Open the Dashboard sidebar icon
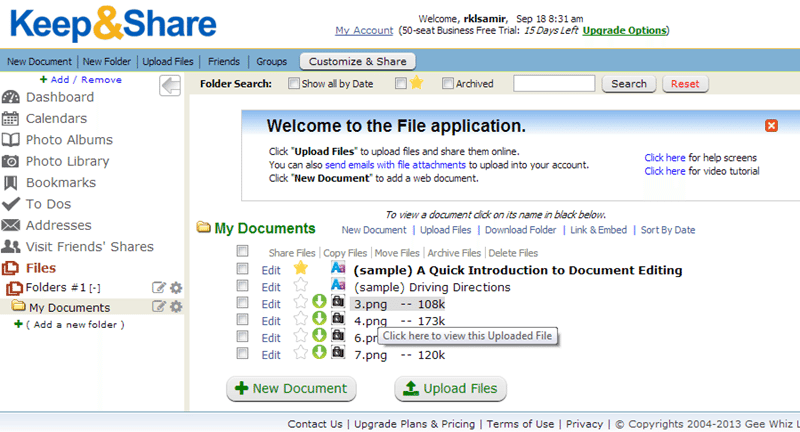Viewport: 800px width, 432px height. [x=11, y=97]
